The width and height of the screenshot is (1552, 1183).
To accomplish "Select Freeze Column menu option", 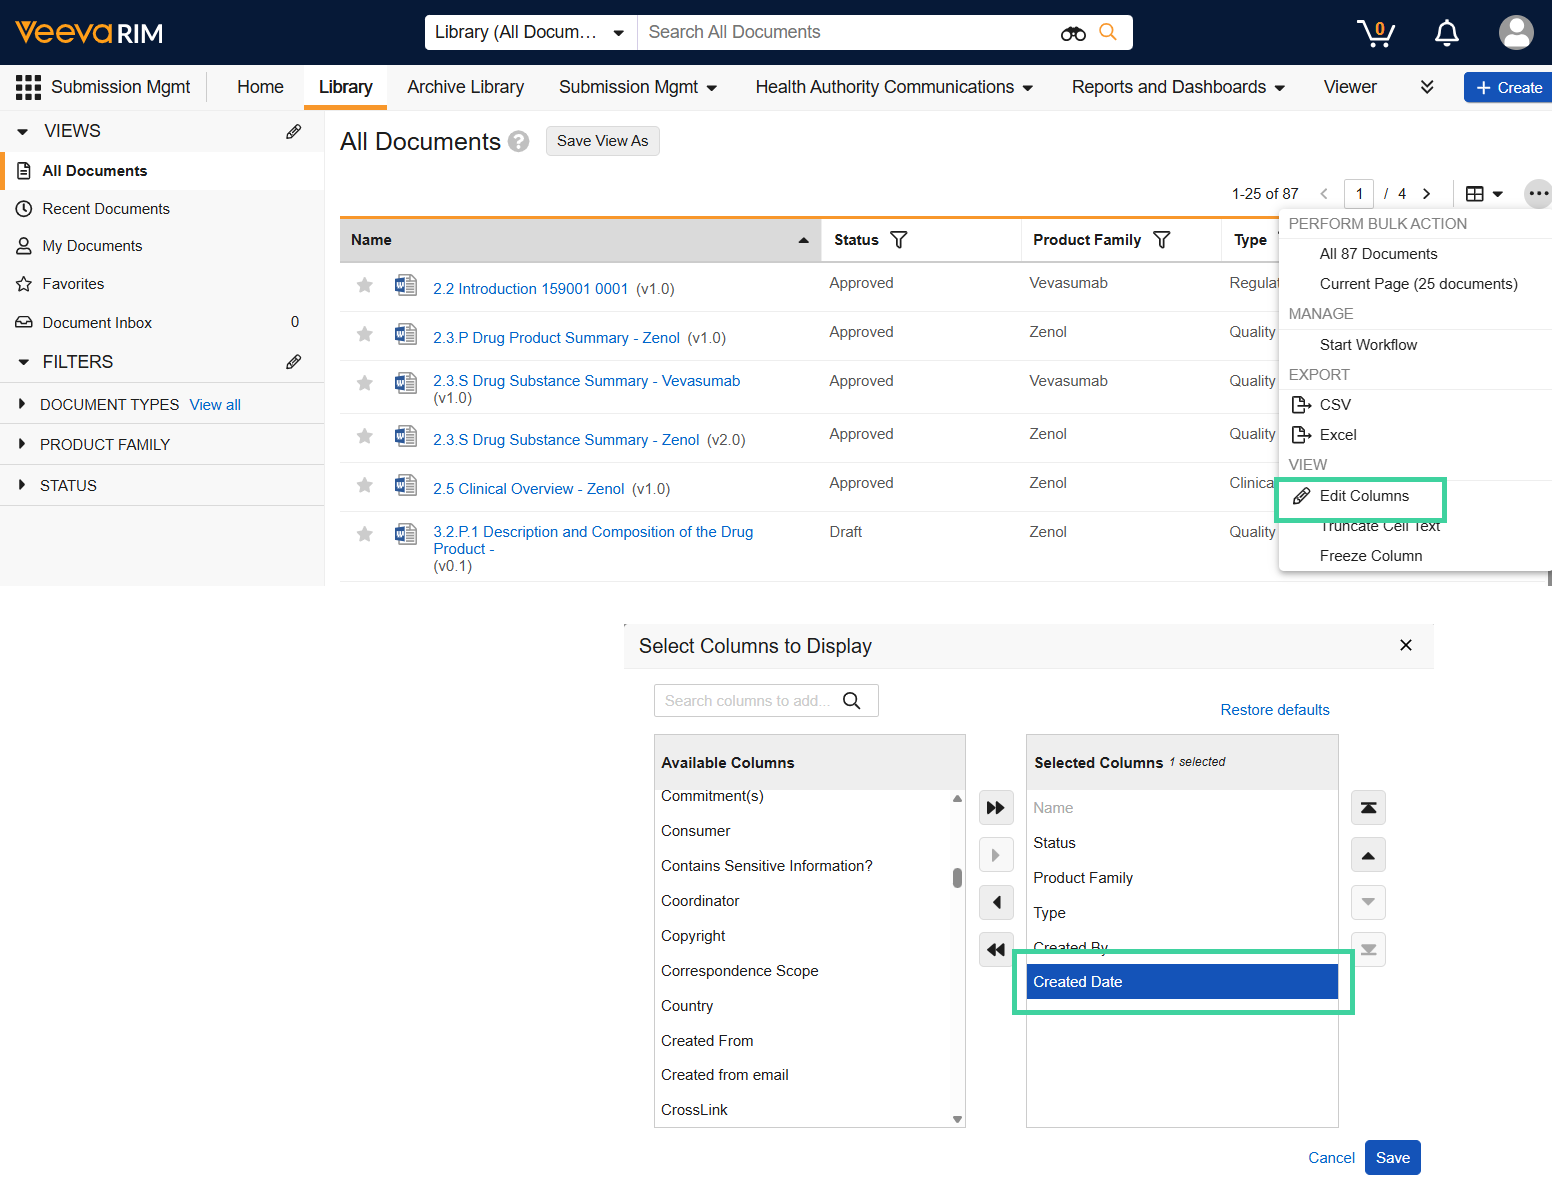I will point(1371,556).
